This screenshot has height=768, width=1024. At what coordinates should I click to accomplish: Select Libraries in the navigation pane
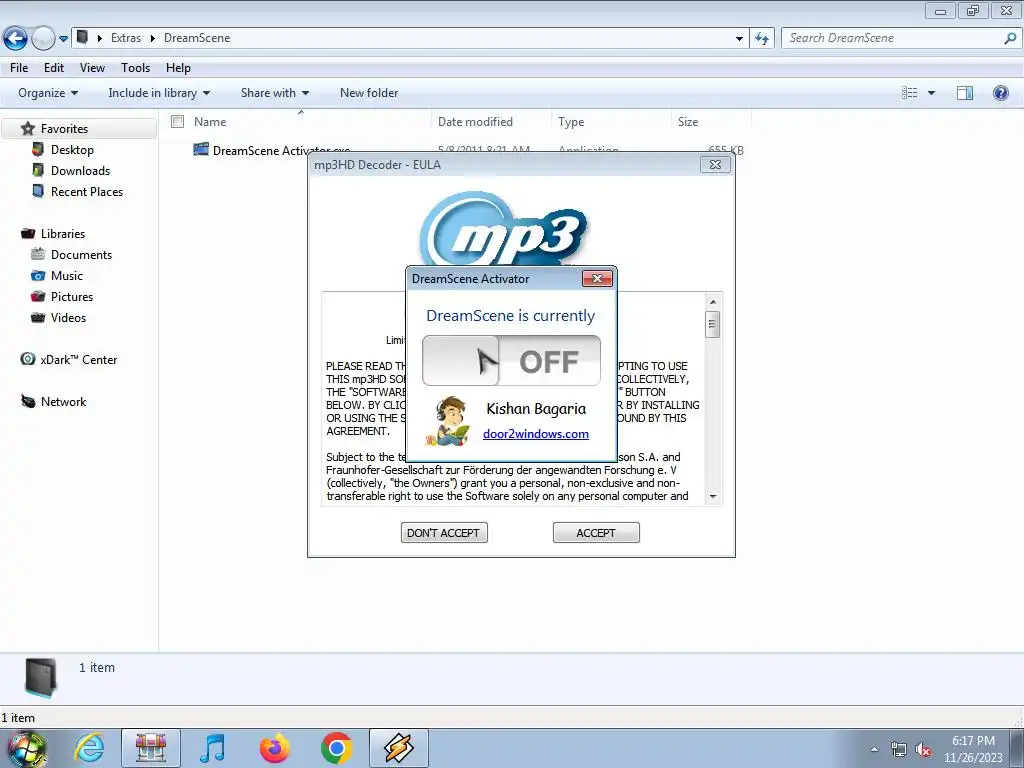point(63,234)
